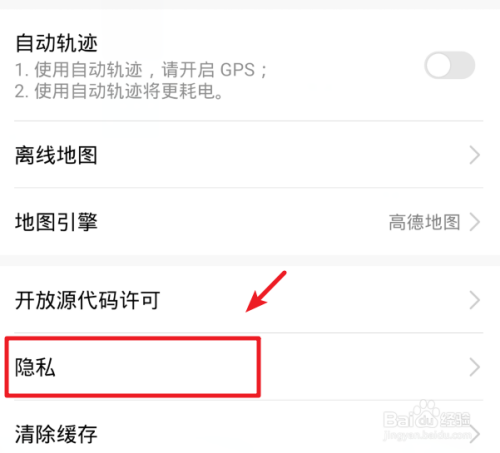Tap the 使用自动轨迹将更耗电 note

click(119, 91)
